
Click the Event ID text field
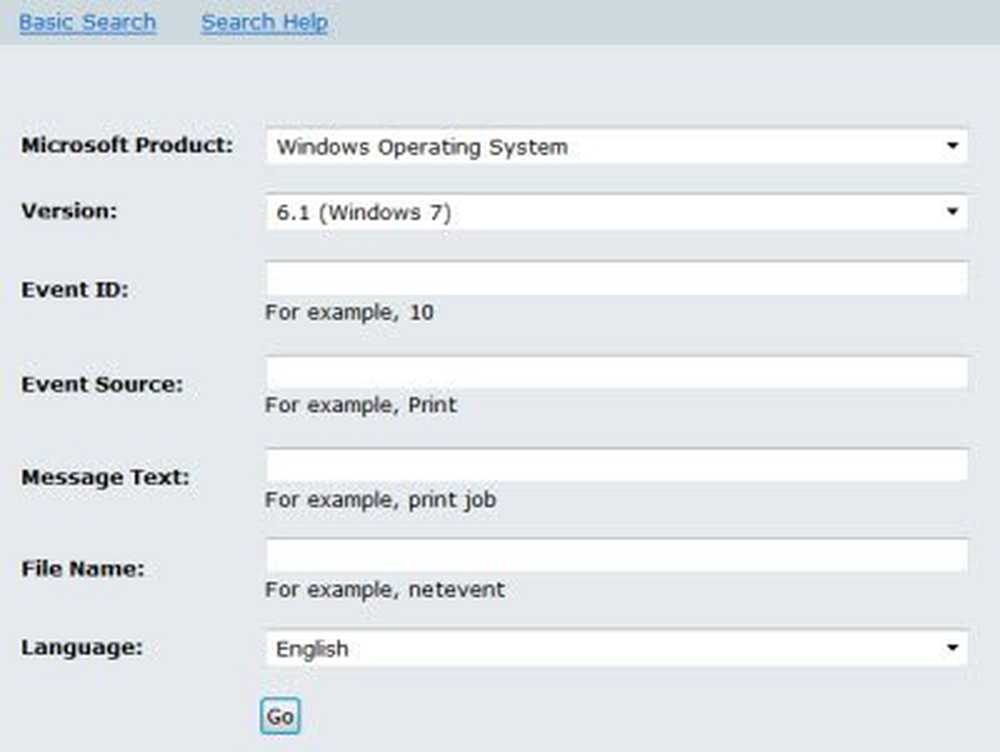(x=616, y=278)
